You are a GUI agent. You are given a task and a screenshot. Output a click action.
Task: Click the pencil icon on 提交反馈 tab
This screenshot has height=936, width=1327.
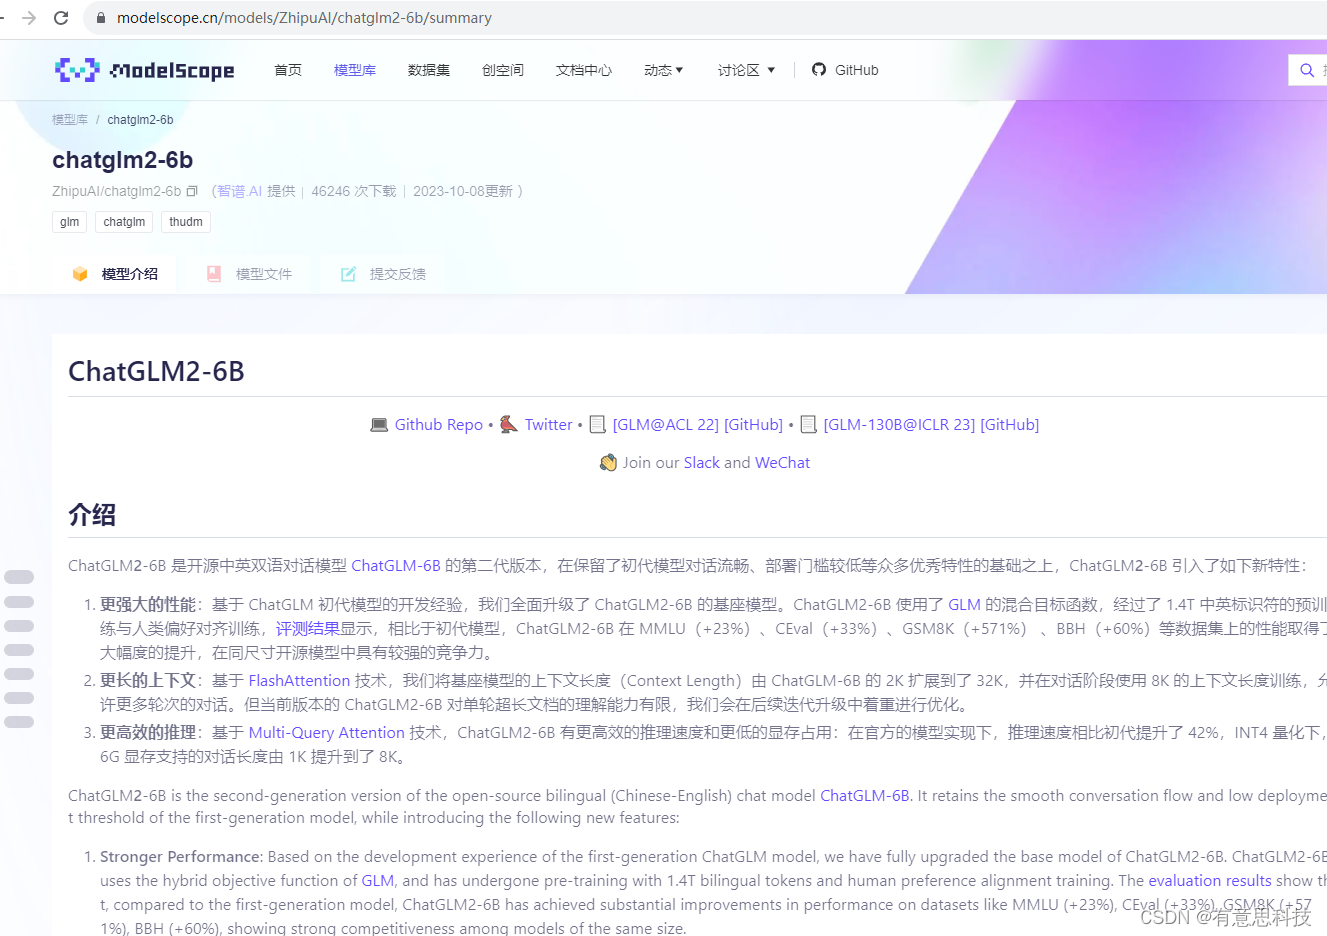tap(348, 273)
